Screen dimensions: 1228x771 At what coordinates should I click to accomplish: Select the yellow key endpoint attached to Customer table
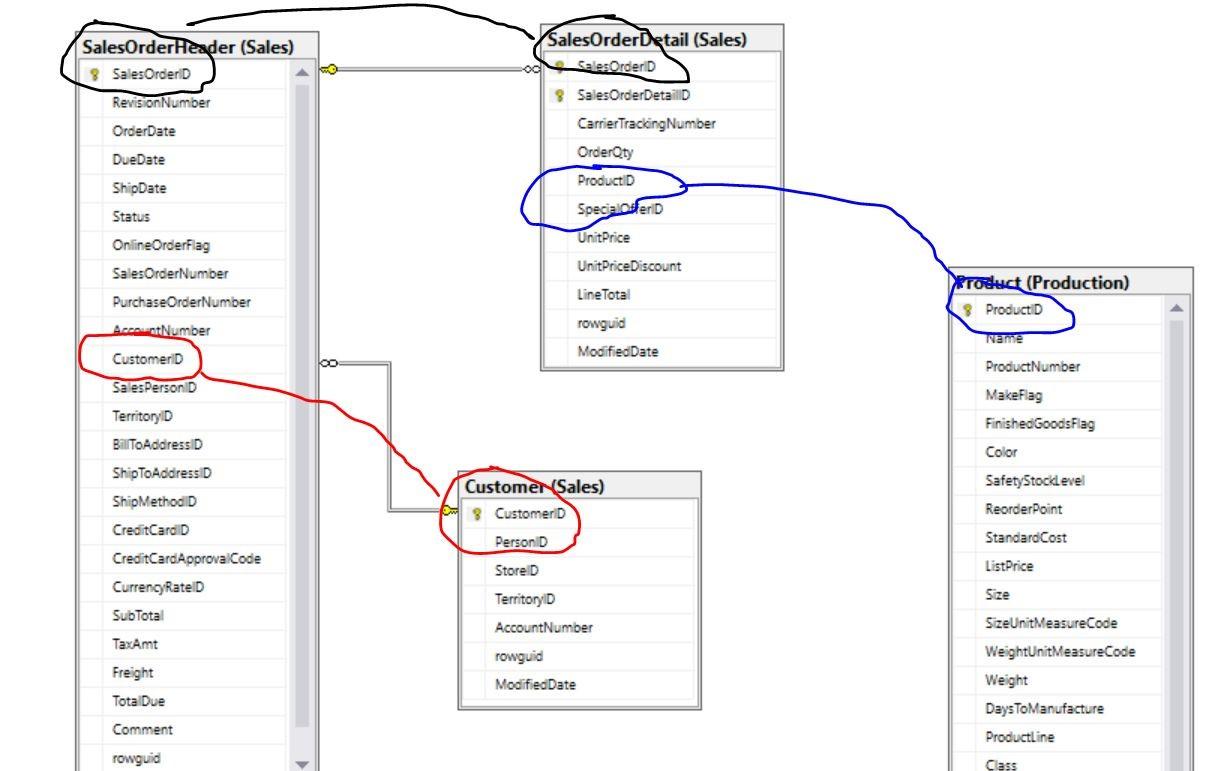(x=446, y=512)
